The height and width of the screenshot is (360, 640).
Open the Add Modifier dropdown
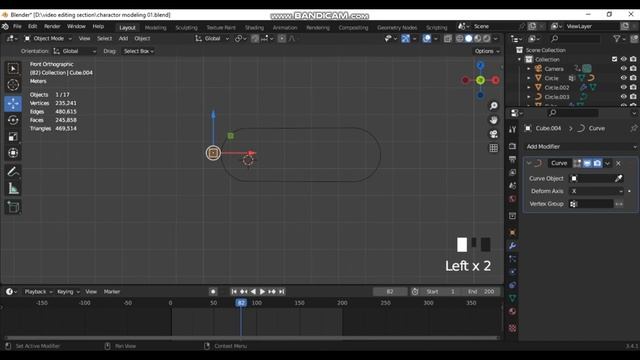tap(580, 147)
